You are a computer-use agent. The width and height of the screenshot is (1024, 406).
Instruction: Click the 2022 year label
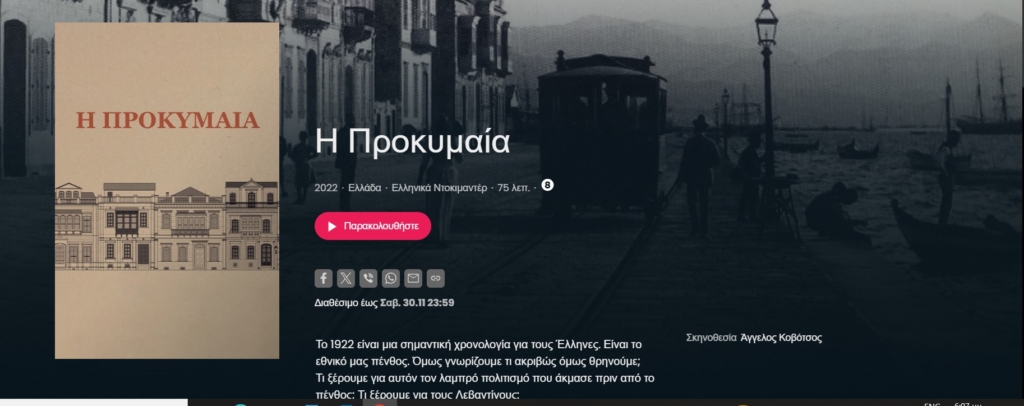(326, 187)
